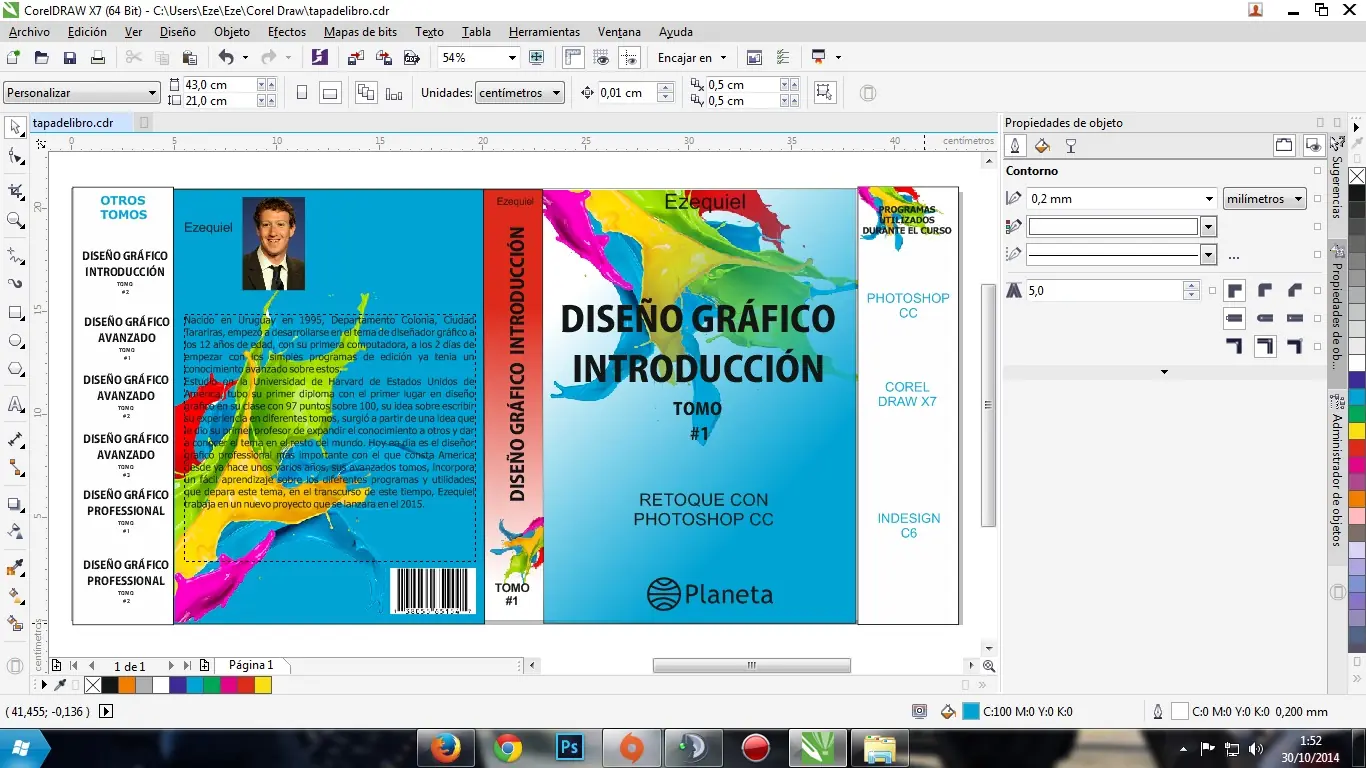This screenshot has height=768, width=1366.
Task: Open Firefox from the taskbar
Action: tap(444, 747)
